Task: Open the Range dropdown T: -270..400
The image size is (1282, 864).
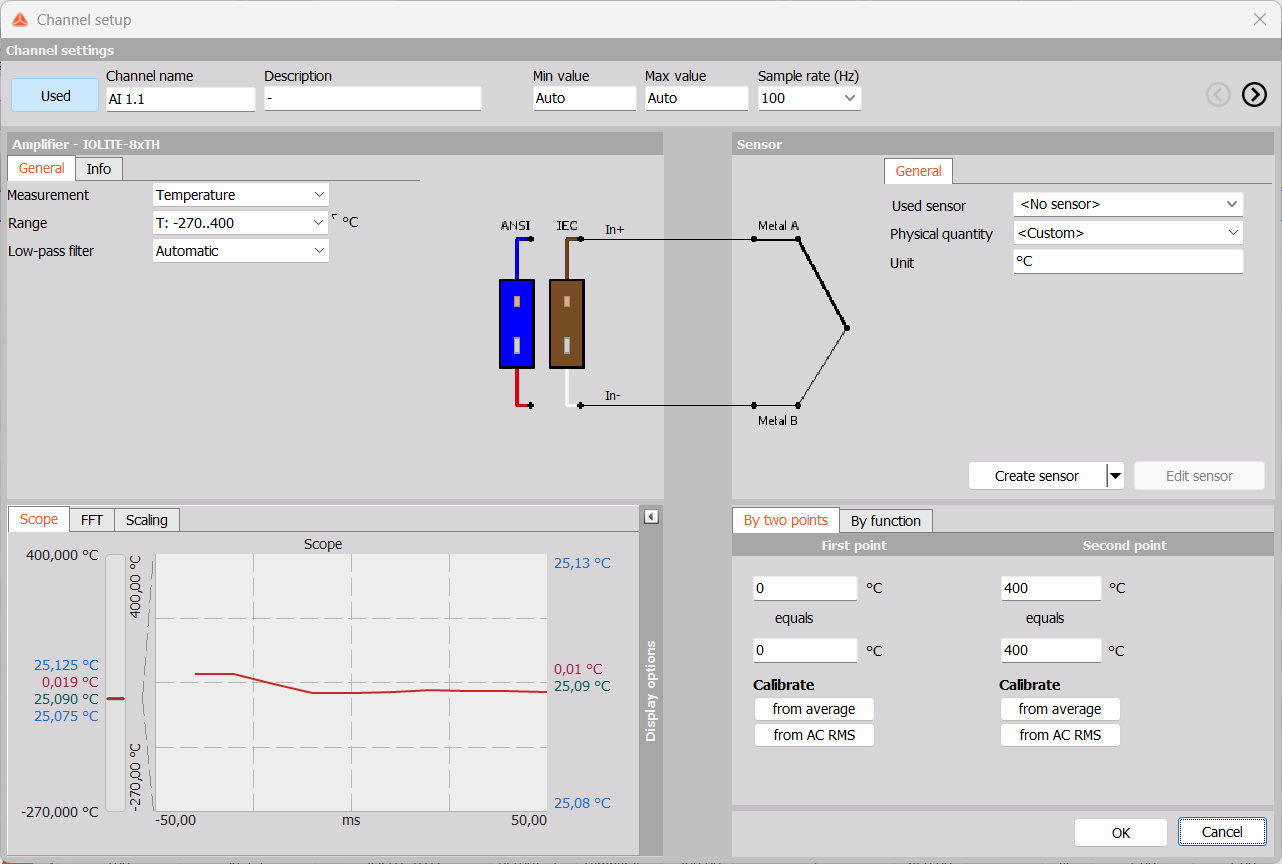Action: point(241,223)
